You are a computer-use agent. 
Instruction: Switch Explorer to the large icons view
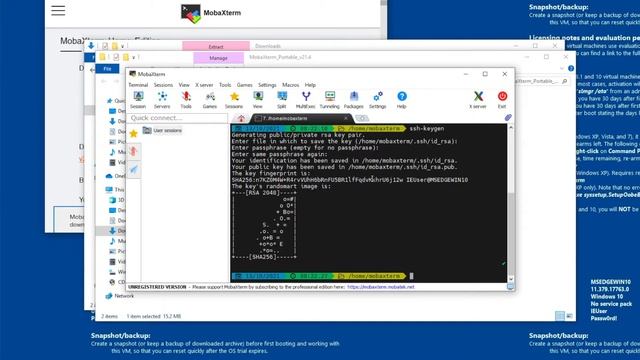[x=570, y=316]
